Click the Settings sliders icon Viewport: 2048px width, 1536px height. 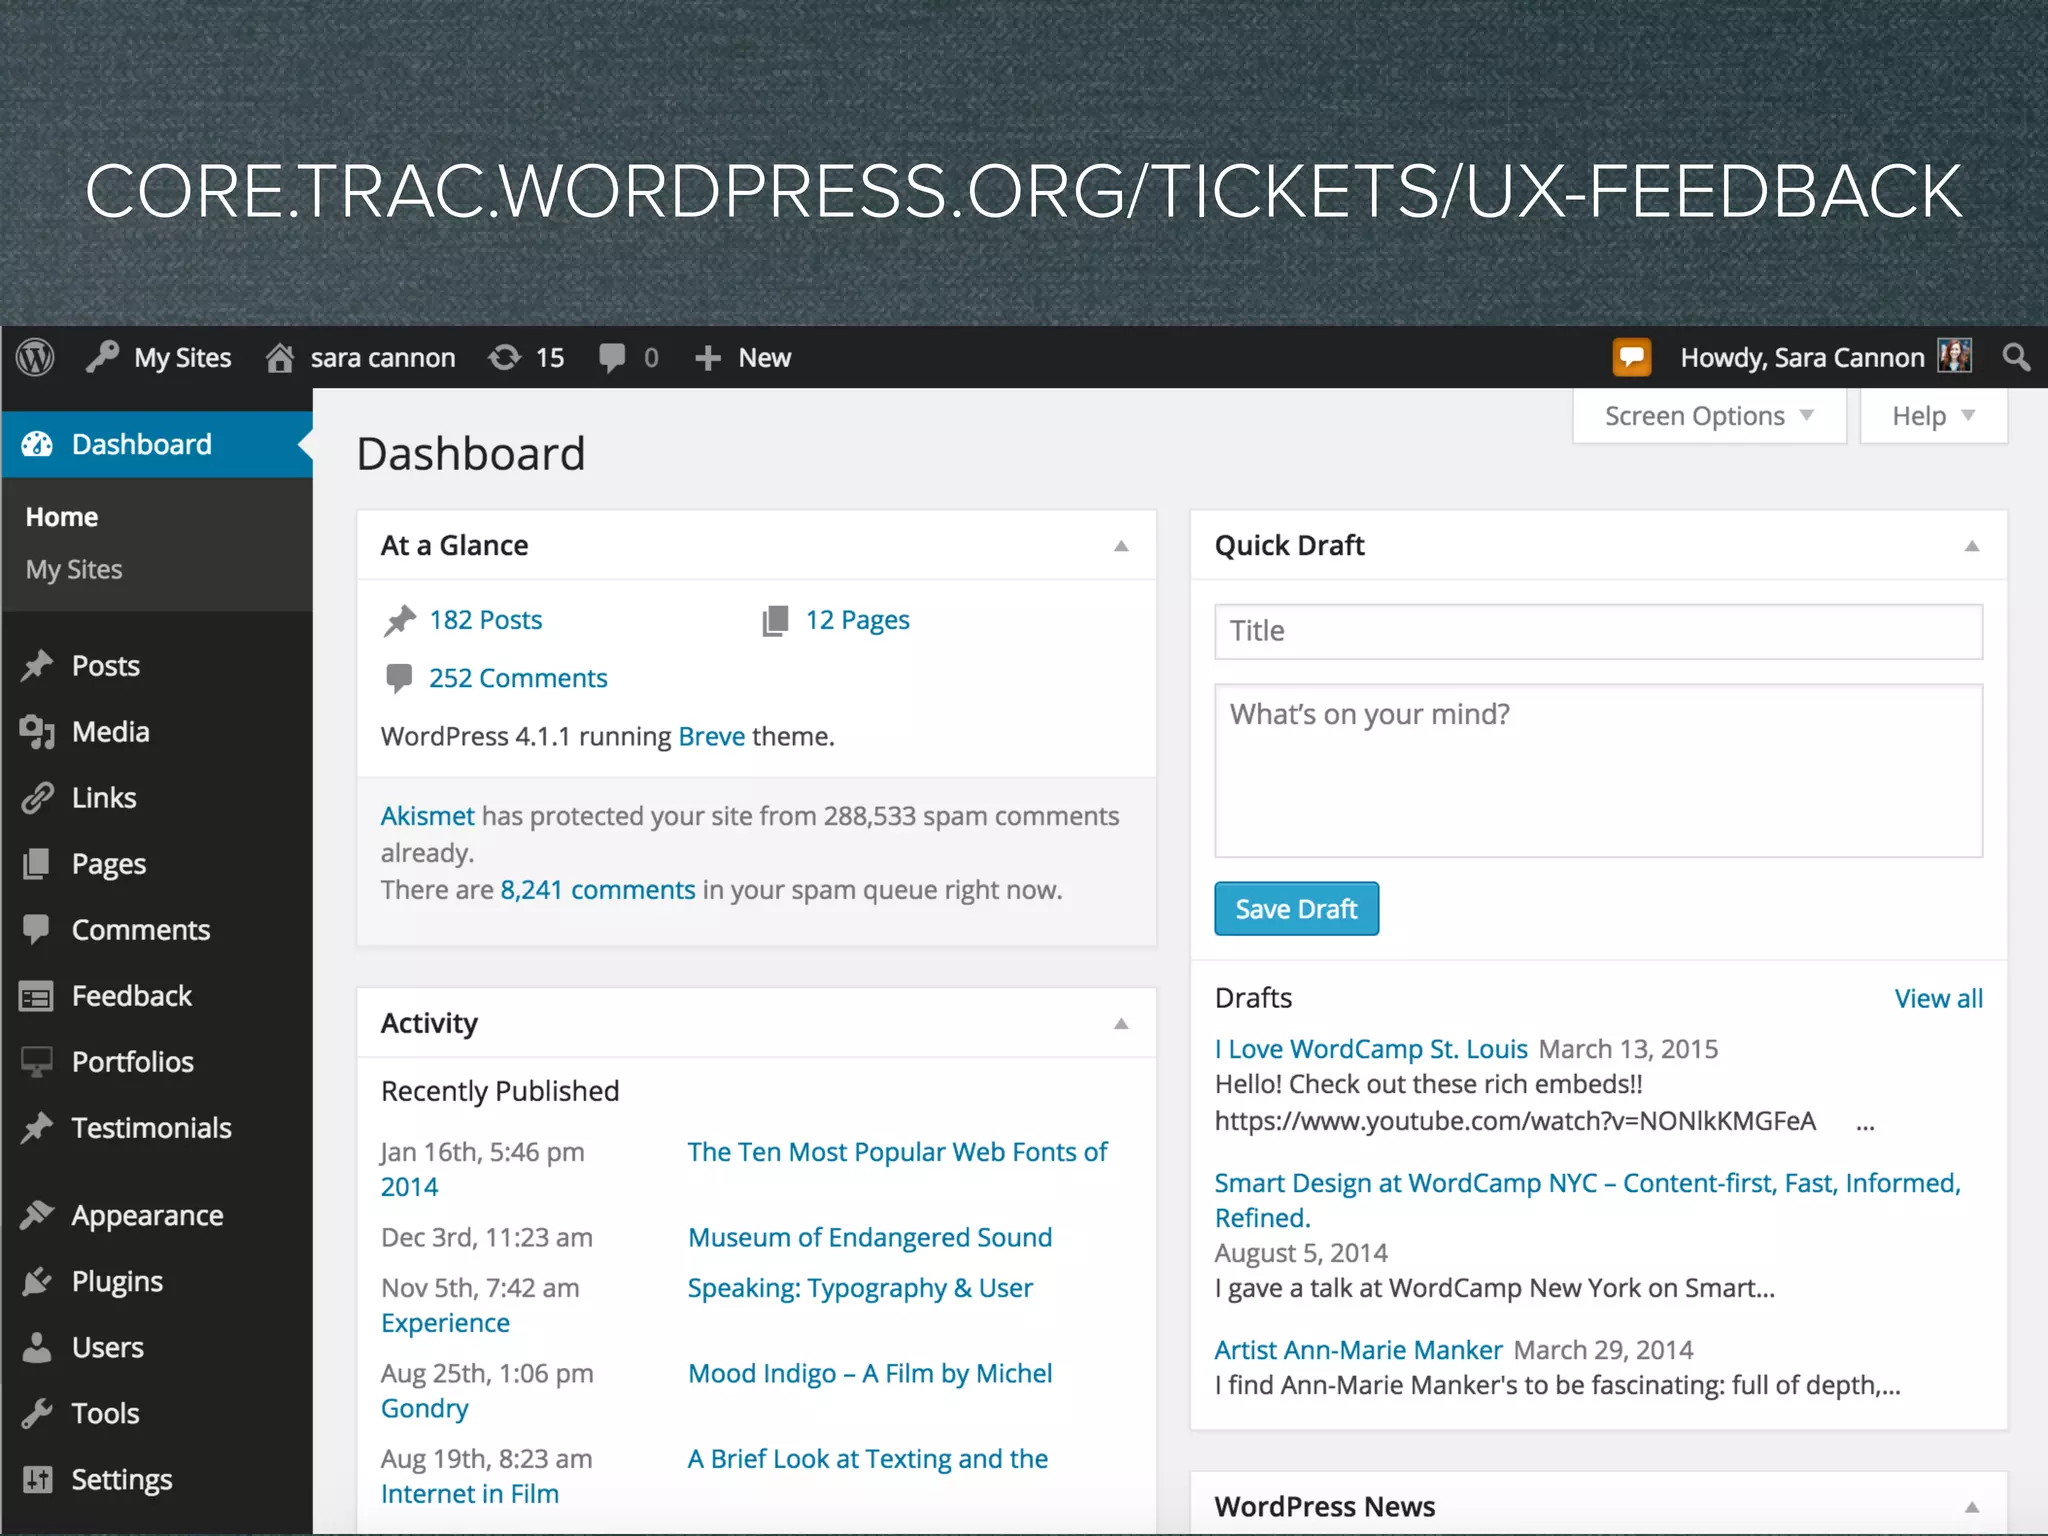(37, 1479)
